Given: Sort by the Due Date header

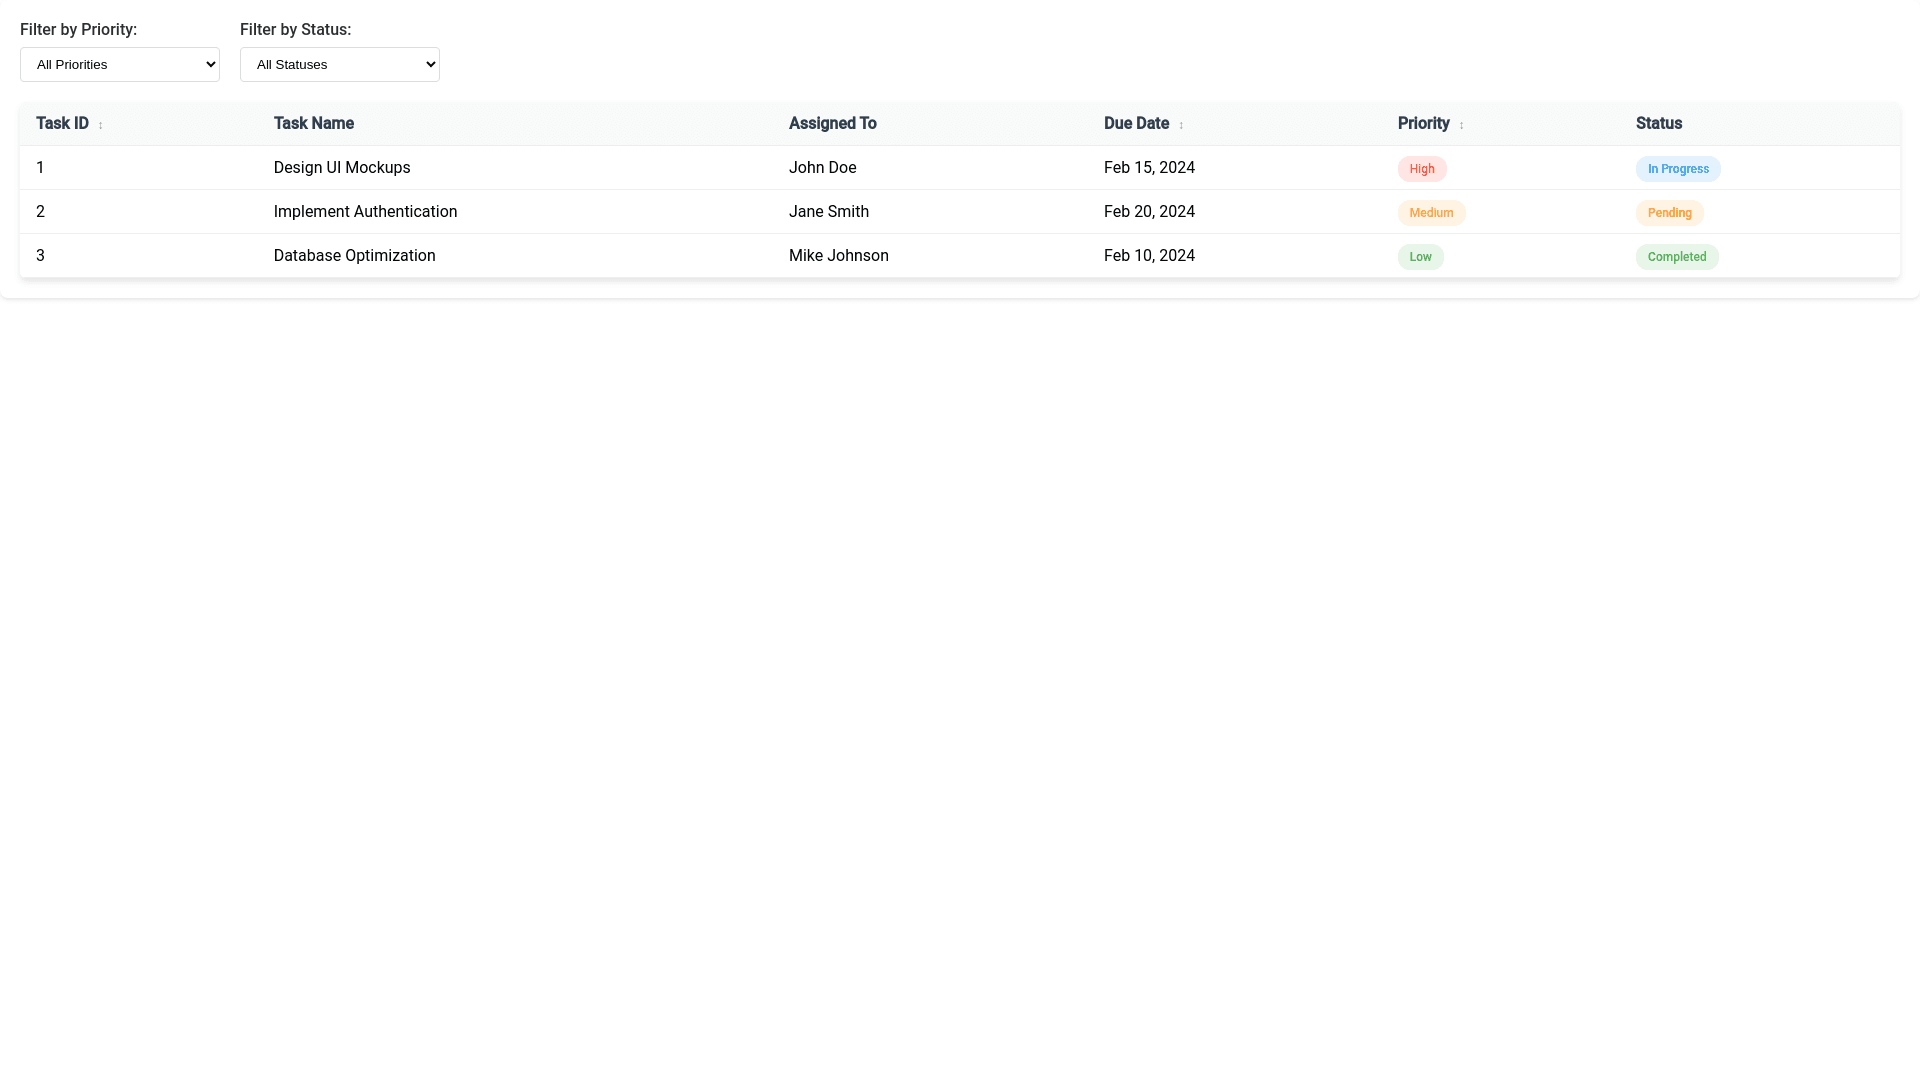Looking at the screenshot, I should click(x=1136, y=123).
